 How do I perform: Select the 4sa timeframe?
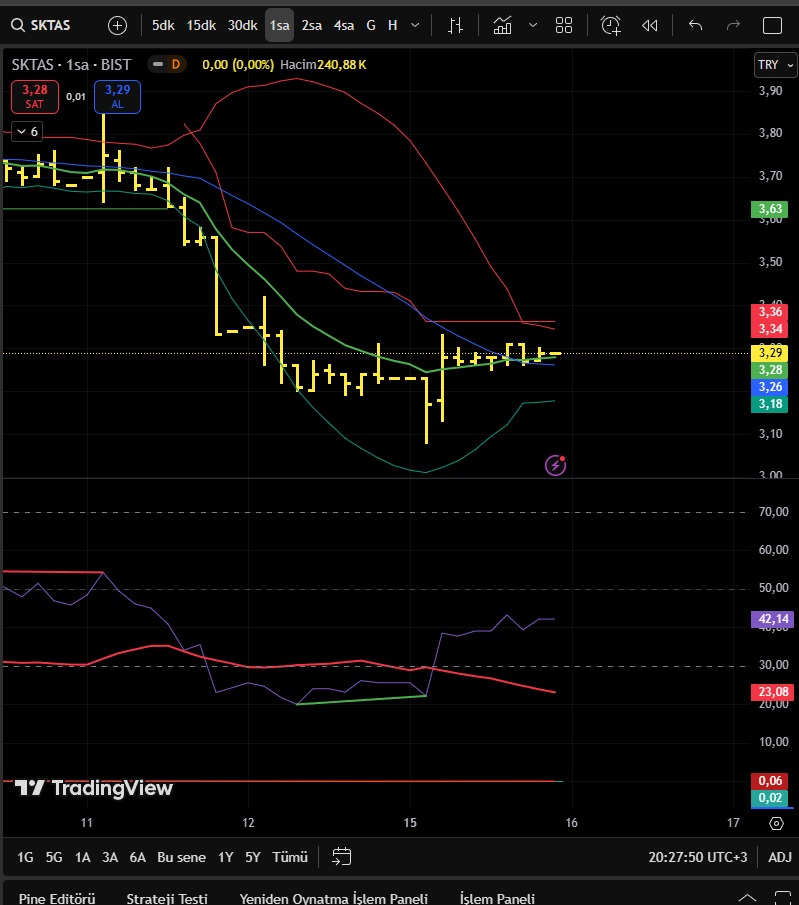[344, 25]
